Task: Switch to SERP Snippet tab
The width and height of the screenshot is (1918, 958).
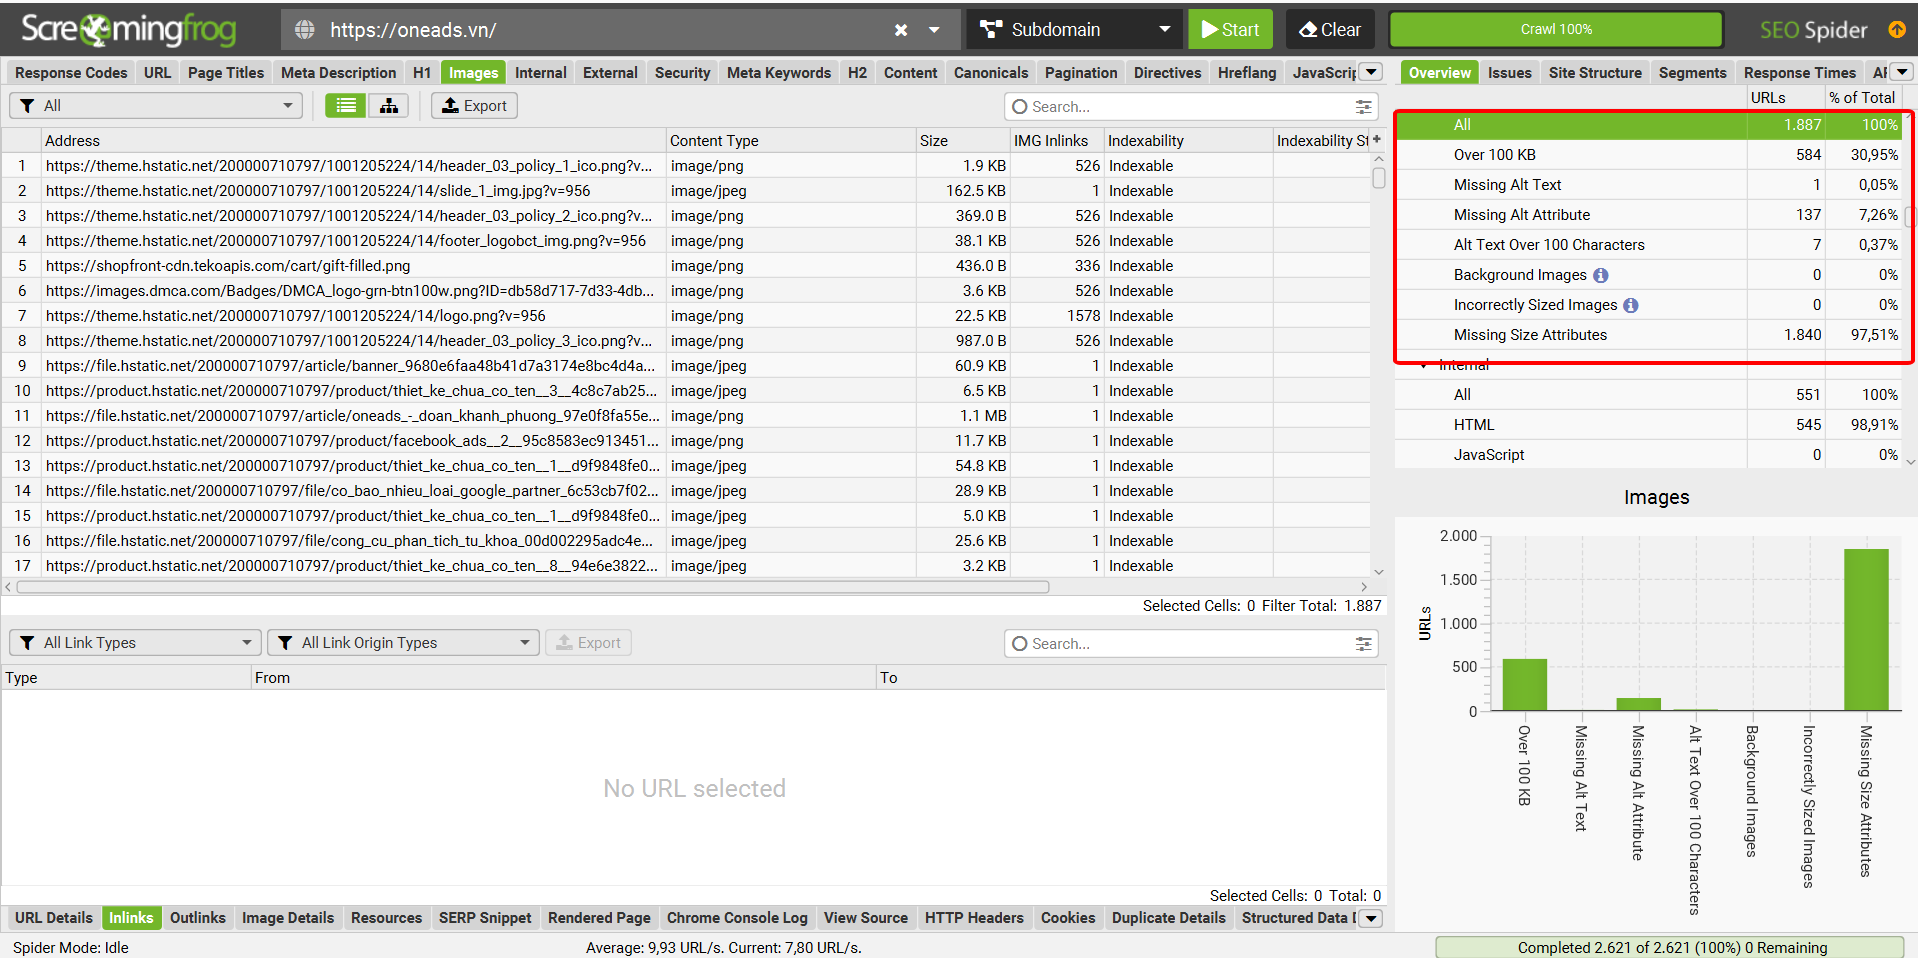Action: click(x=485, y=918)
